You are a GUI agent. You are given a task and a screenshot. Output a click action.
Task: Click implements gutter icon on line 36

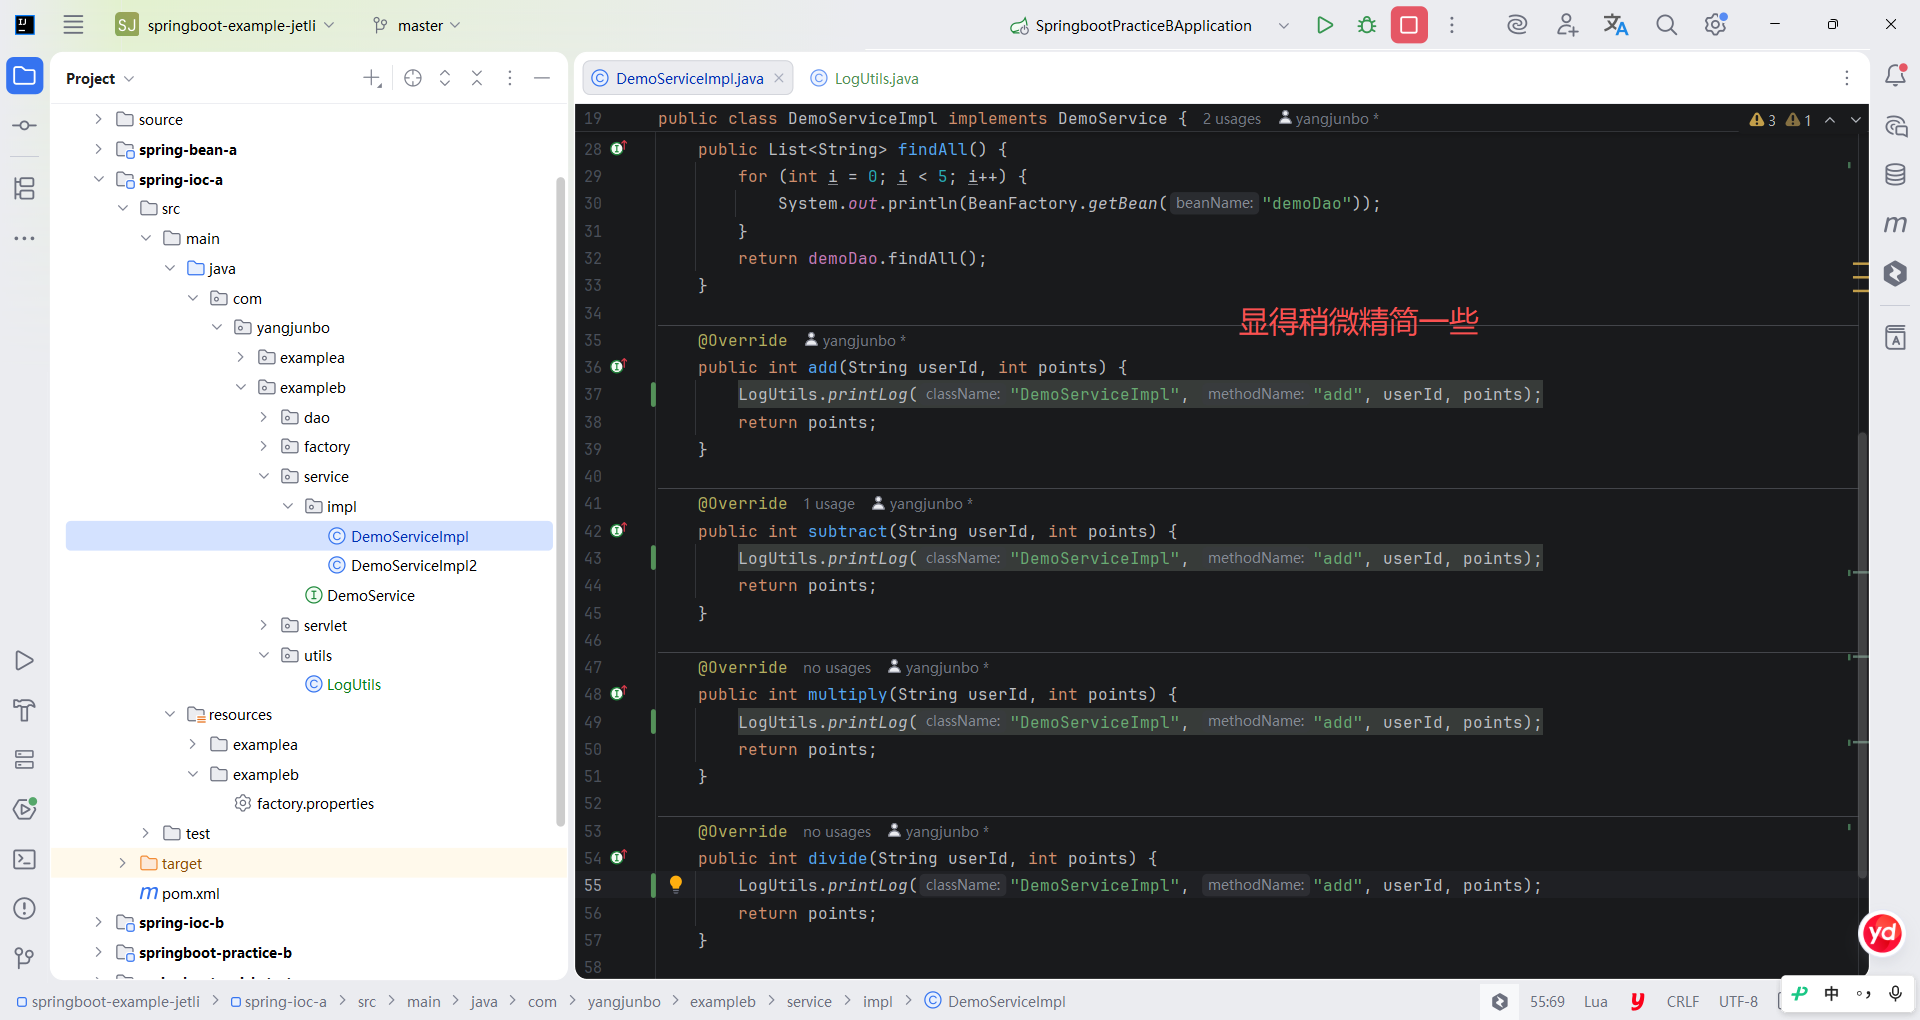[x=619, y=366]
